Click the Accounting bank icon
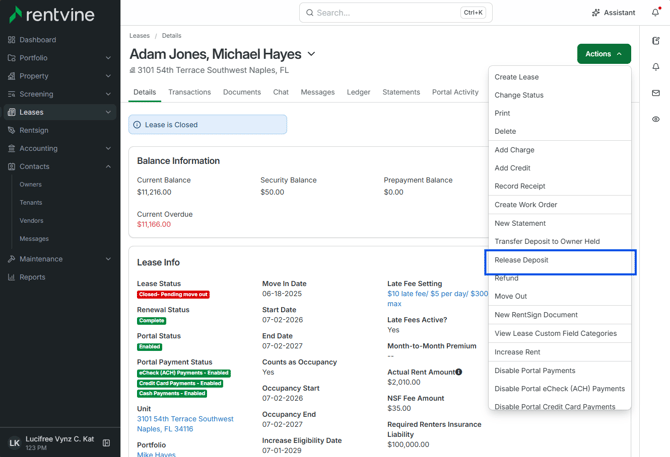 12,149
